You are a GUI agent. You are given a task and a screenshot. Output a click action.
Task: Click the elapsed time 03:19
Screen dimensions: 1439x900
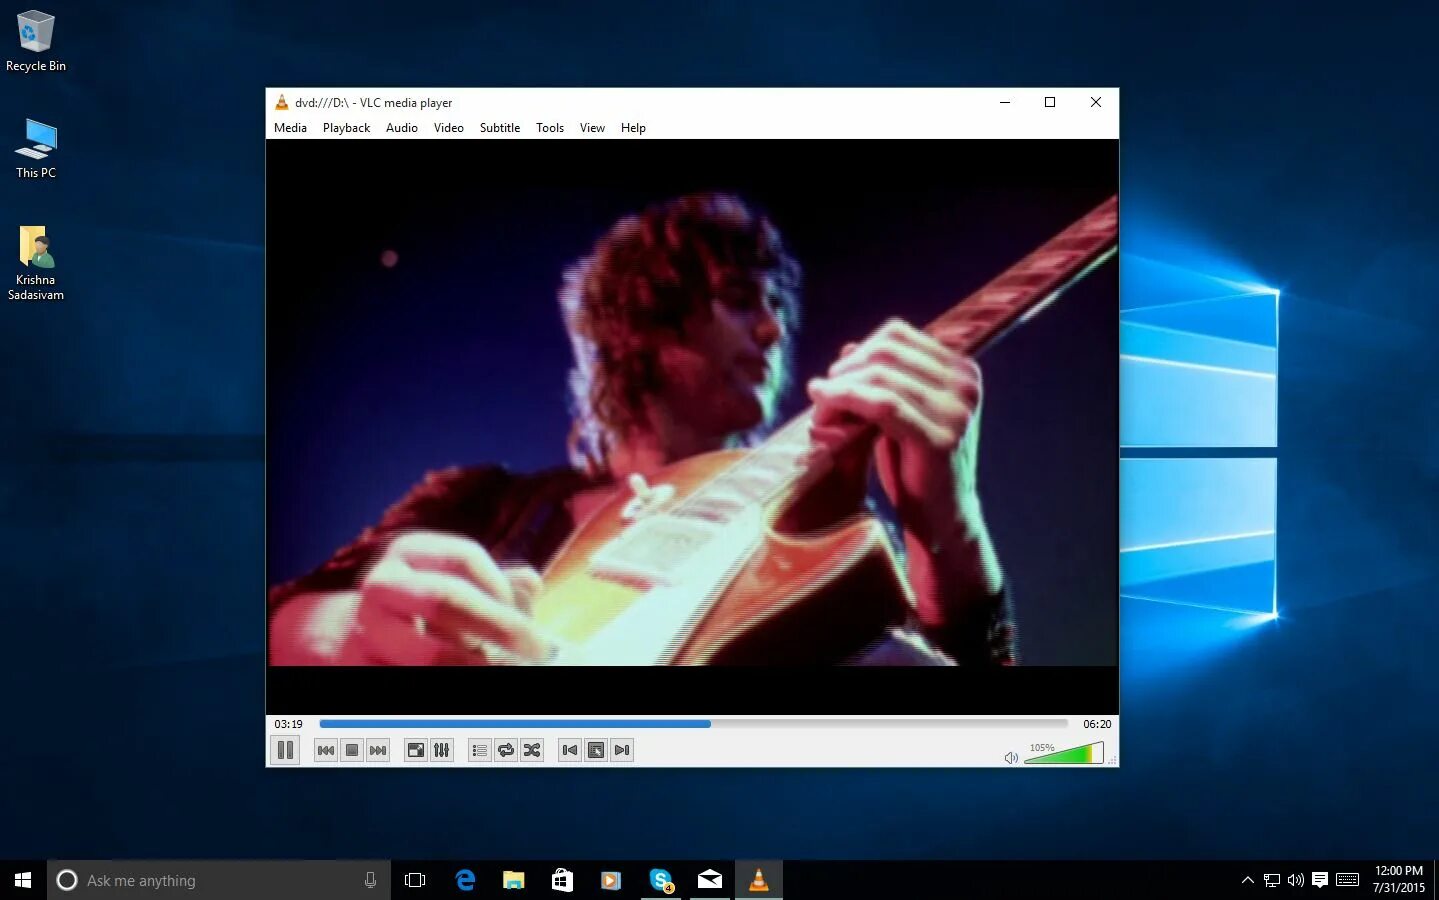tap(288, 724)
